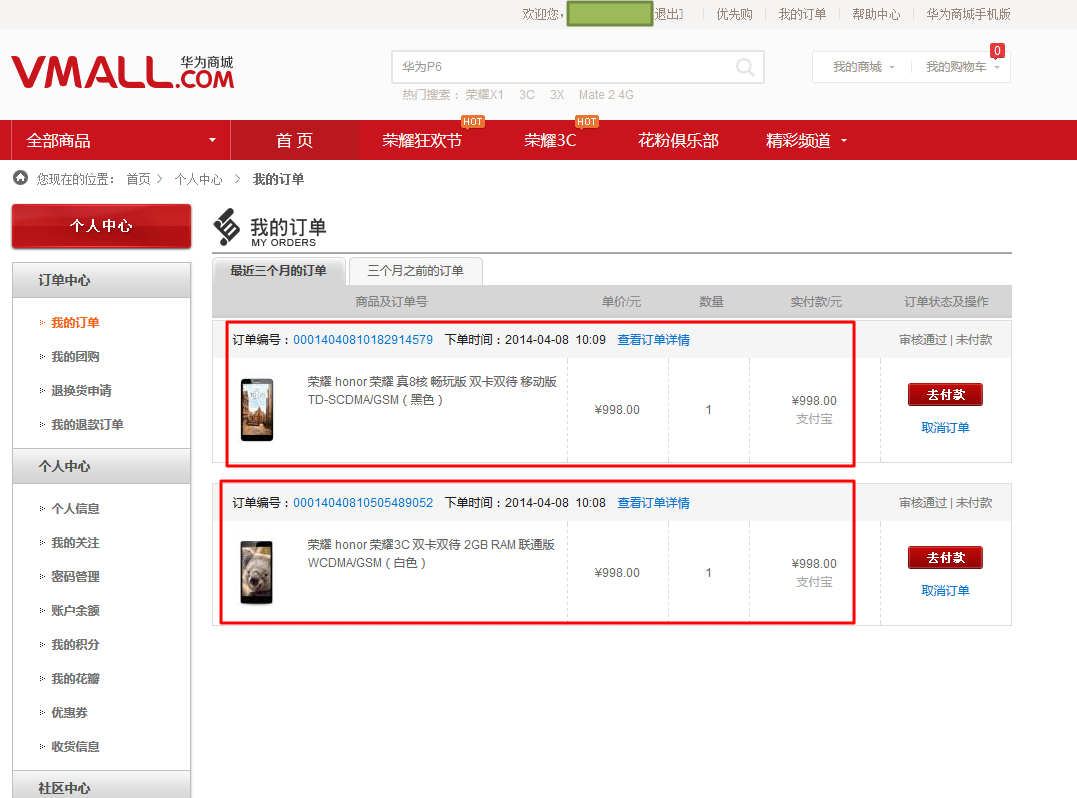Screen dimensions: 1077x798
Task: Go to 首页 in the red navigation bar
Action: point(295,141)
